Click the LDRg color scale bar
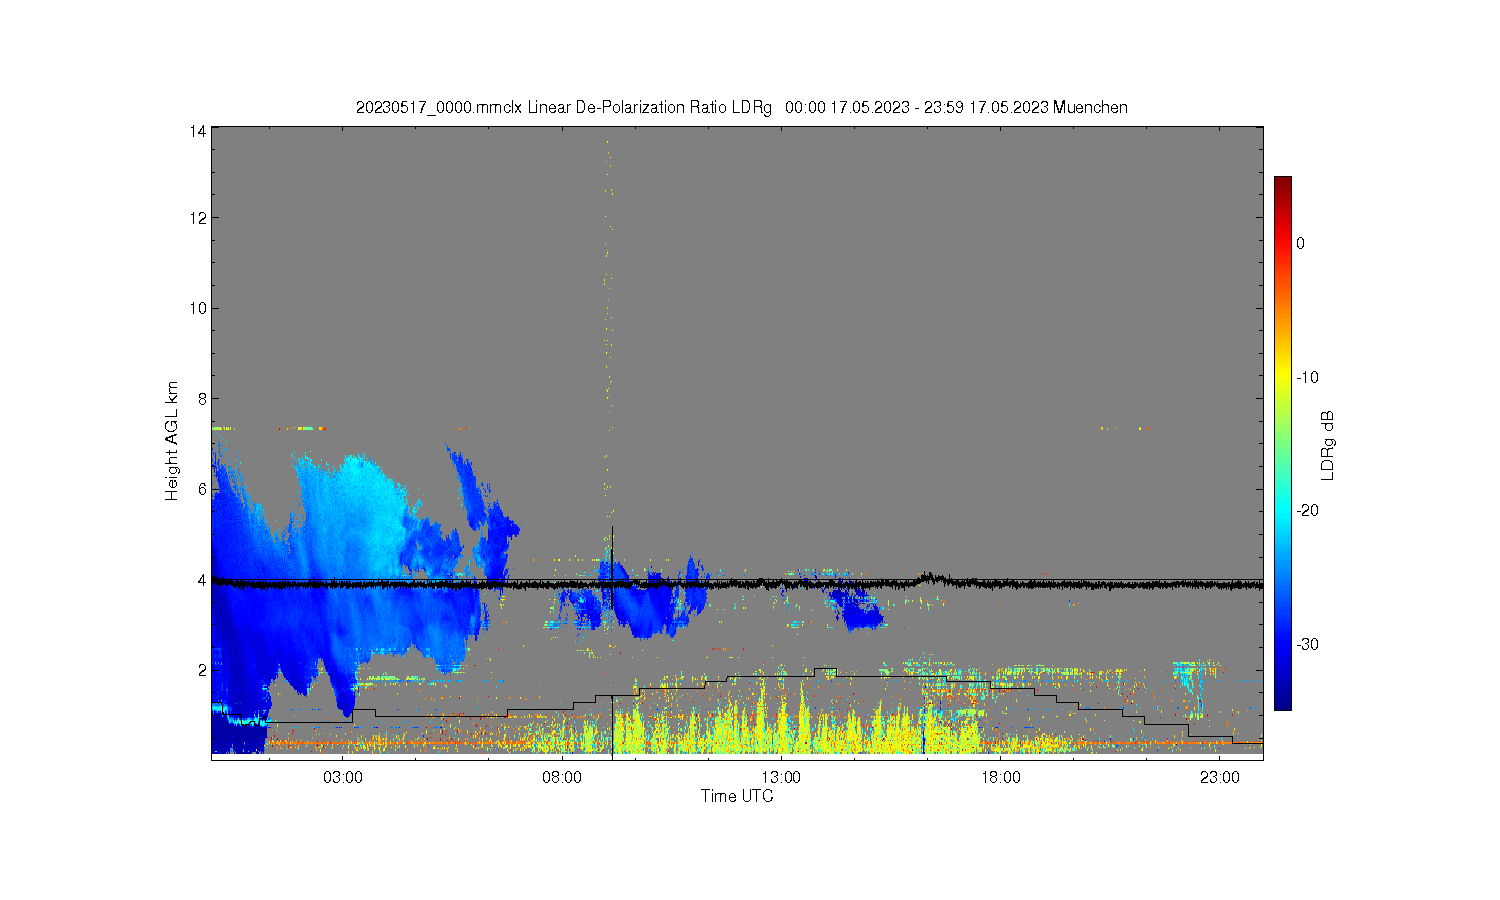Screen dimensions: 1500x900 pyautogui.click(x=1282, y=443)
